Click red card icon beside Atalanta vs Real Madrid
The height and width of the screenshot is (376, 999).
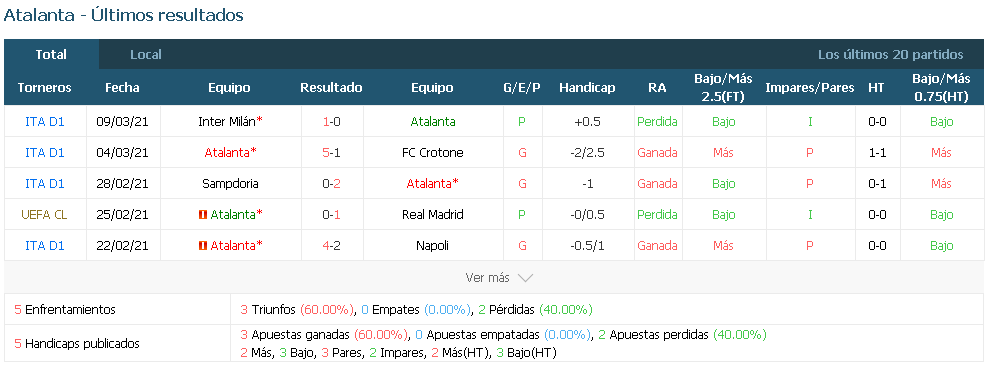click(x=203, y=215)
